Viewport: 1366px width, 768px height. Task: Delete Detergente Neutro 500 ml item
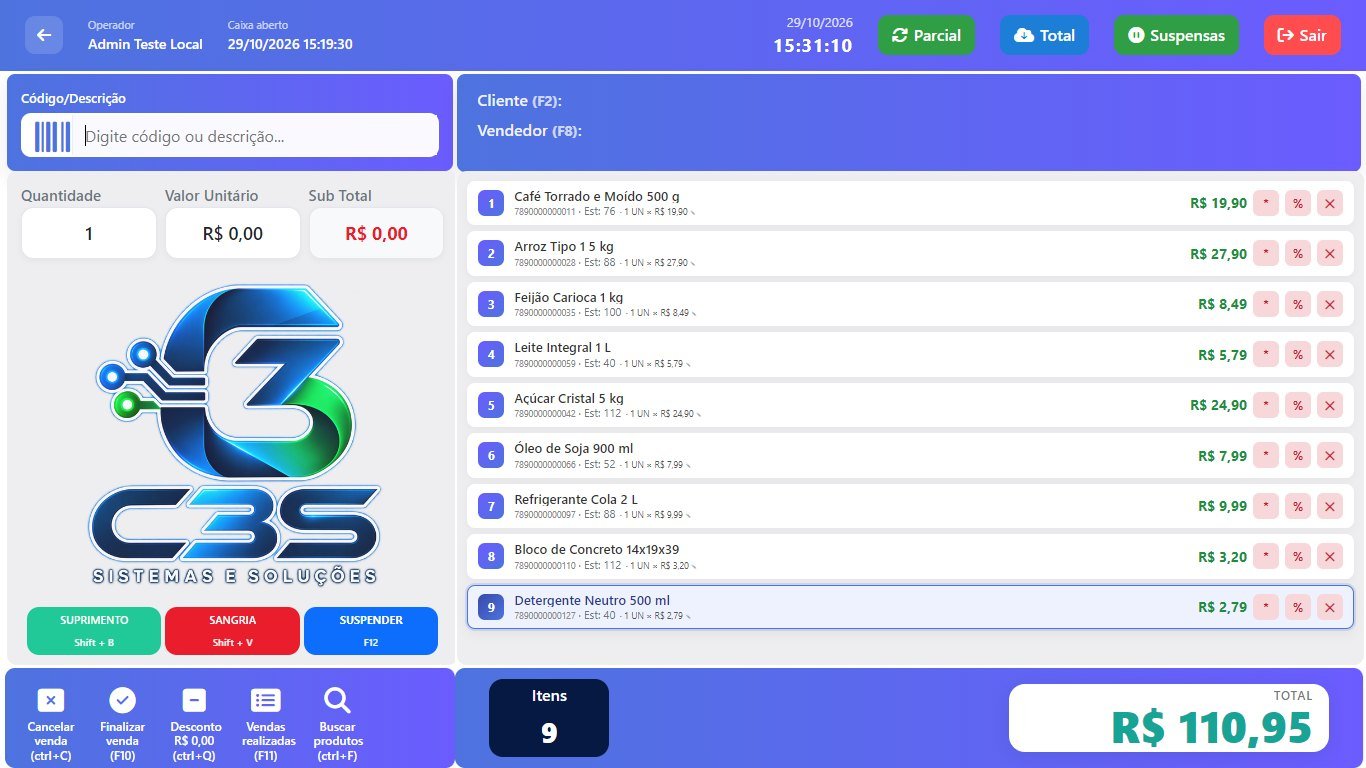click(x=1330, y=607)
